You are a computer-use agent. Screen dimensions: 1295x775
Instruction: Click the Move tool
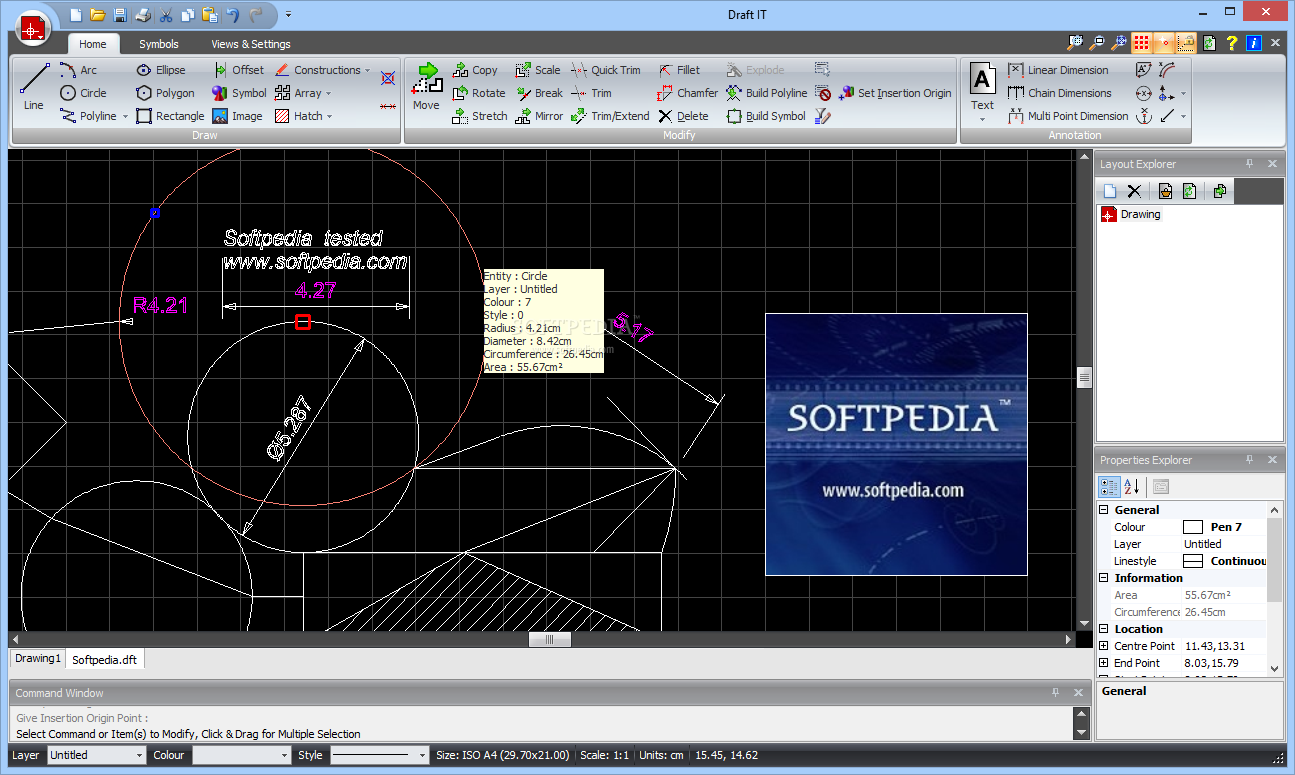[426, 86]
